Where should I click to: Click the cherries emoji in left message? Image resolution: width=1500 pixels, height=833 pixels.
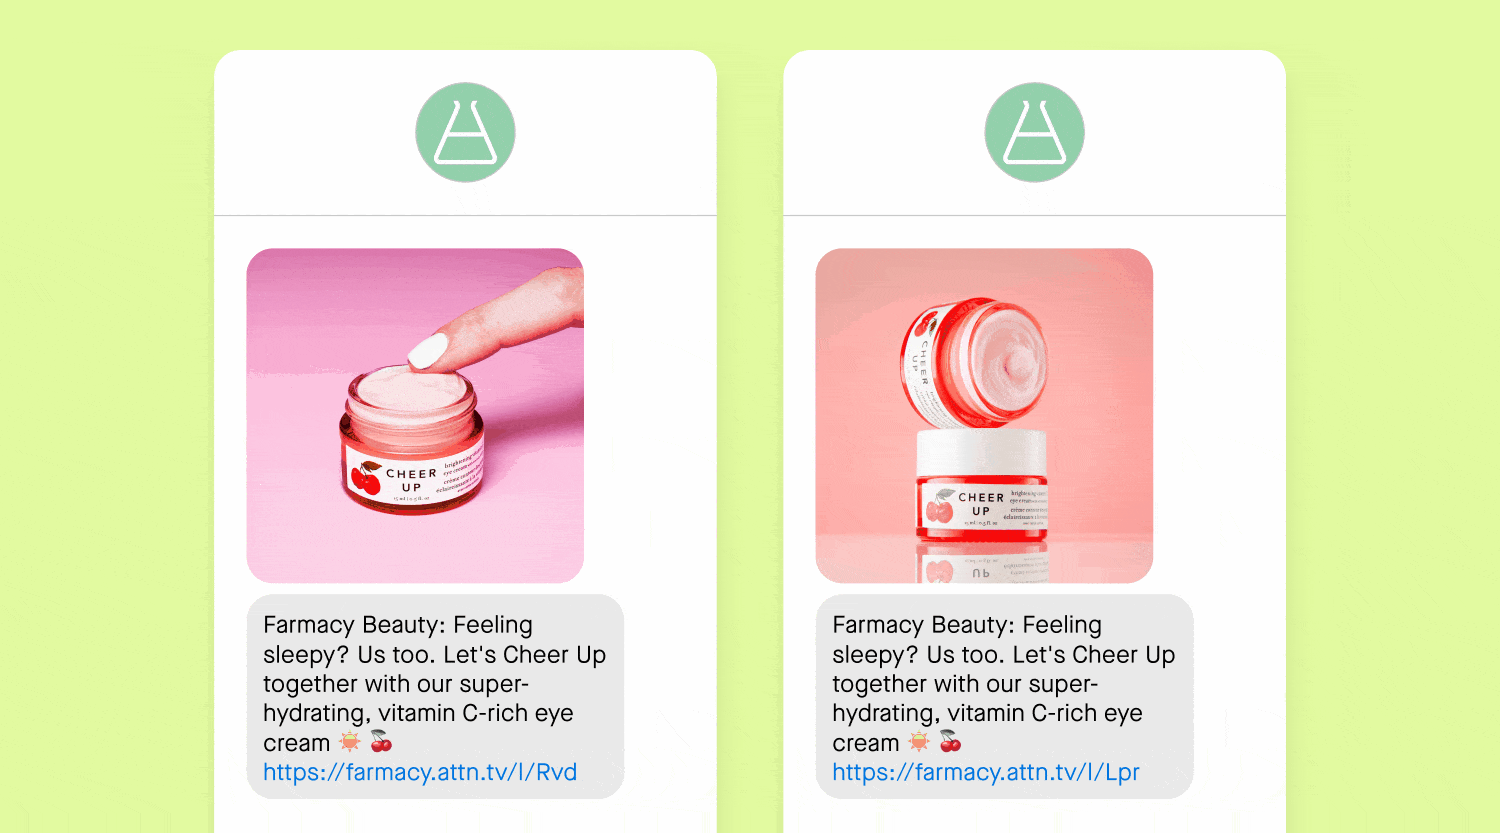tap(381, 742)
